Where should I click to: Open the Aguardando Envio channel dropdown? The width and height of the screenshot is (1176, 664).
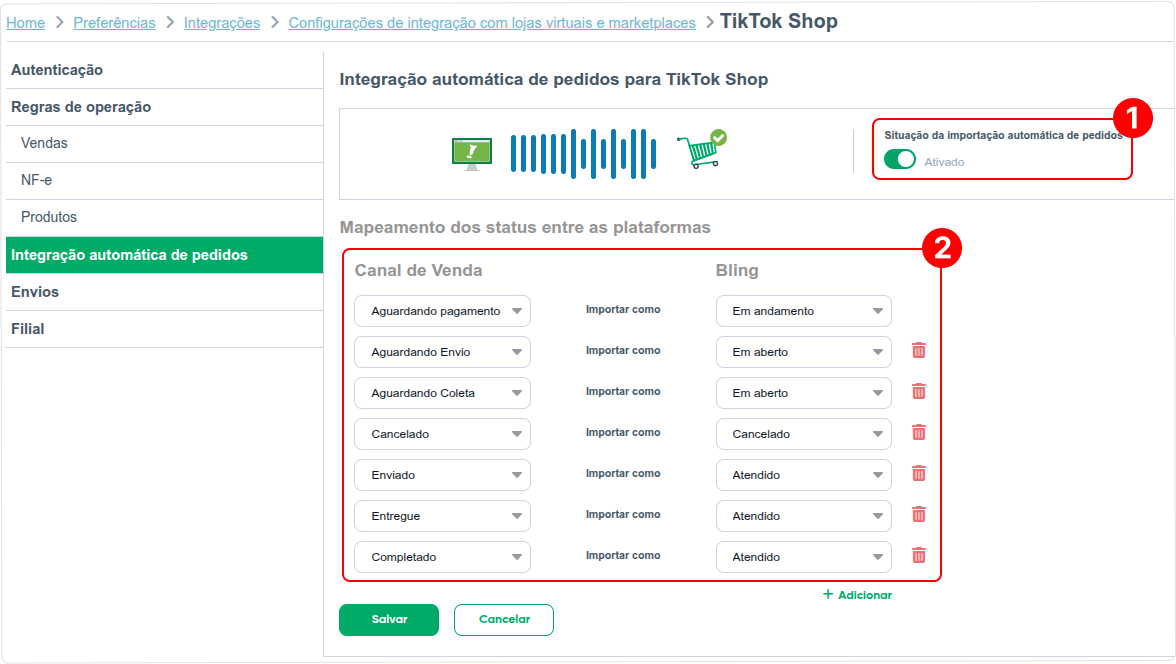(442, 352)
